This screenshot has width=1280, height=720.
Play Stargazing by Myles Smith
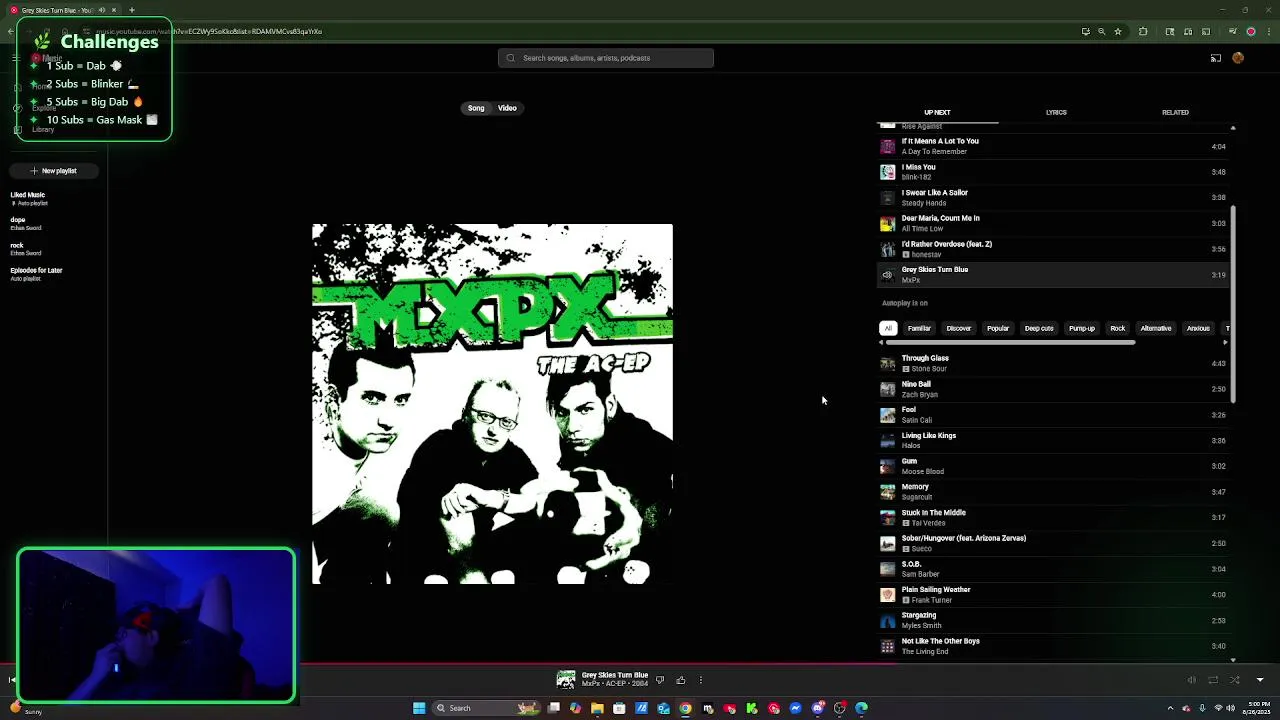tap(1053, 620)
